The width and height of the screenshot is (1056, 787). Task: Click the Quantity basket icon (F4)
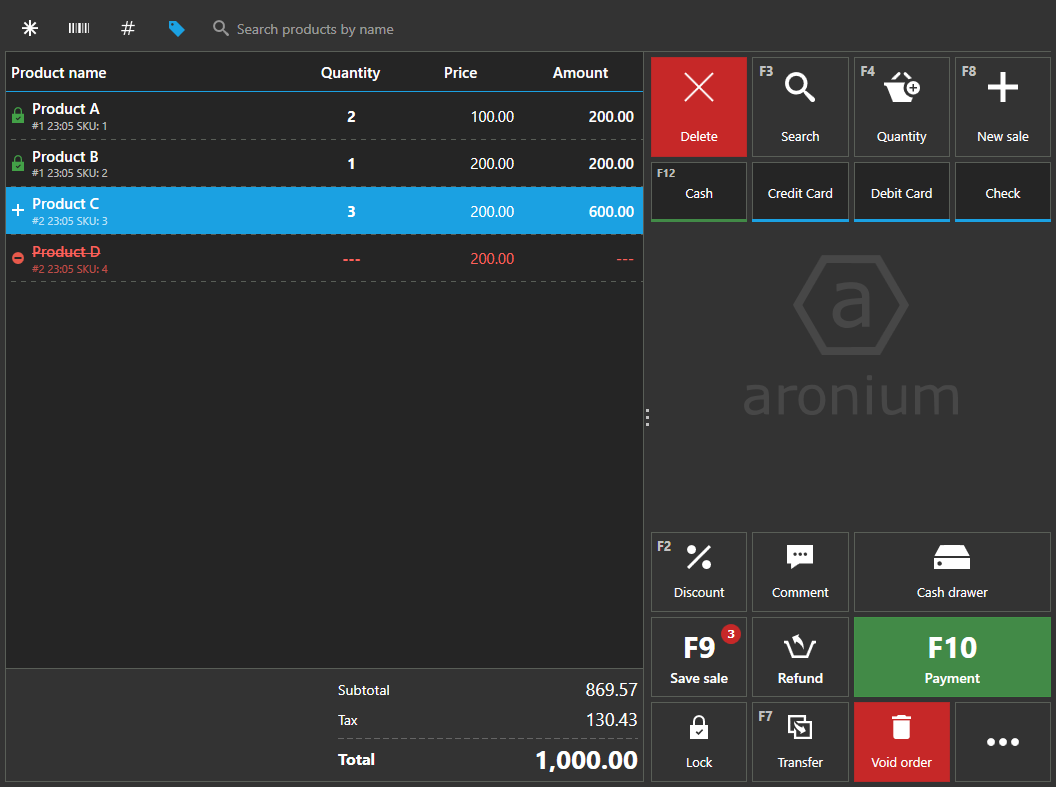[901, 106]
